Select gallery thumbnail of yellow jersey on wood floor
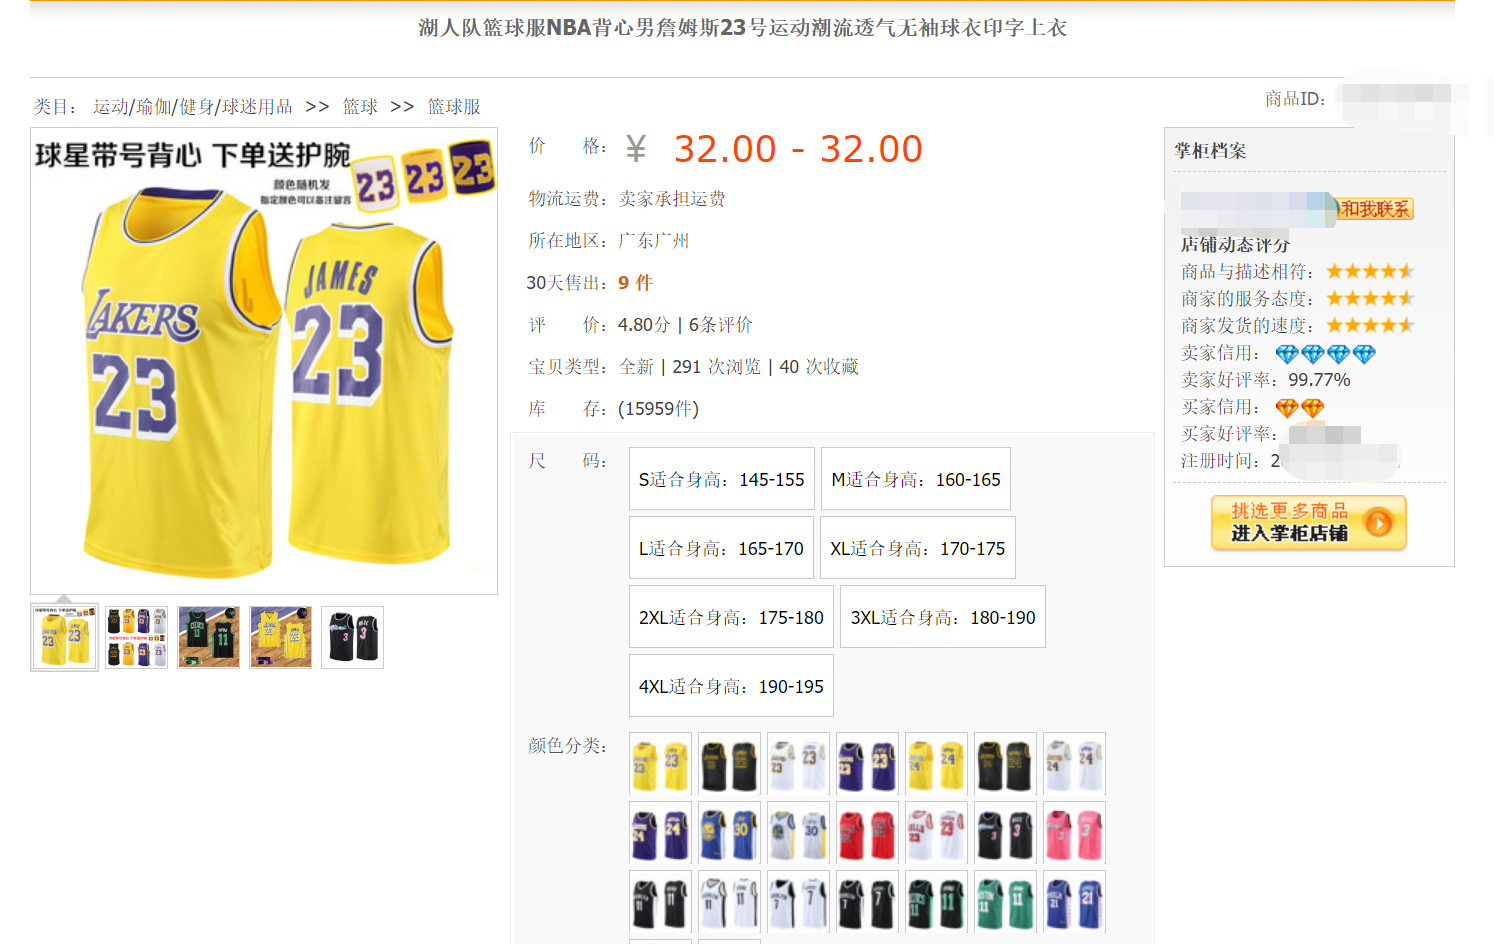1494x944 pixels. coord(280,637)
